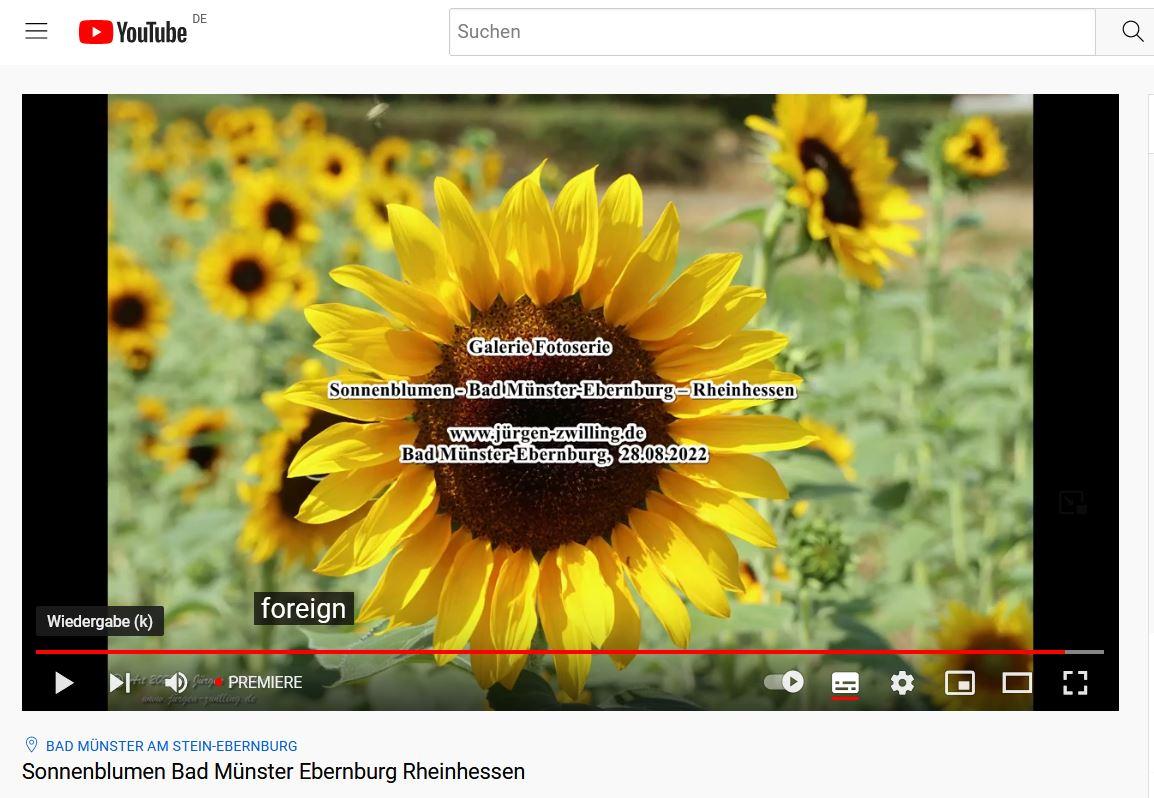This screenshot has width=1154, height=798.
Task: Click the 'foreign' subtitle caption box
Action: (303, 608)
